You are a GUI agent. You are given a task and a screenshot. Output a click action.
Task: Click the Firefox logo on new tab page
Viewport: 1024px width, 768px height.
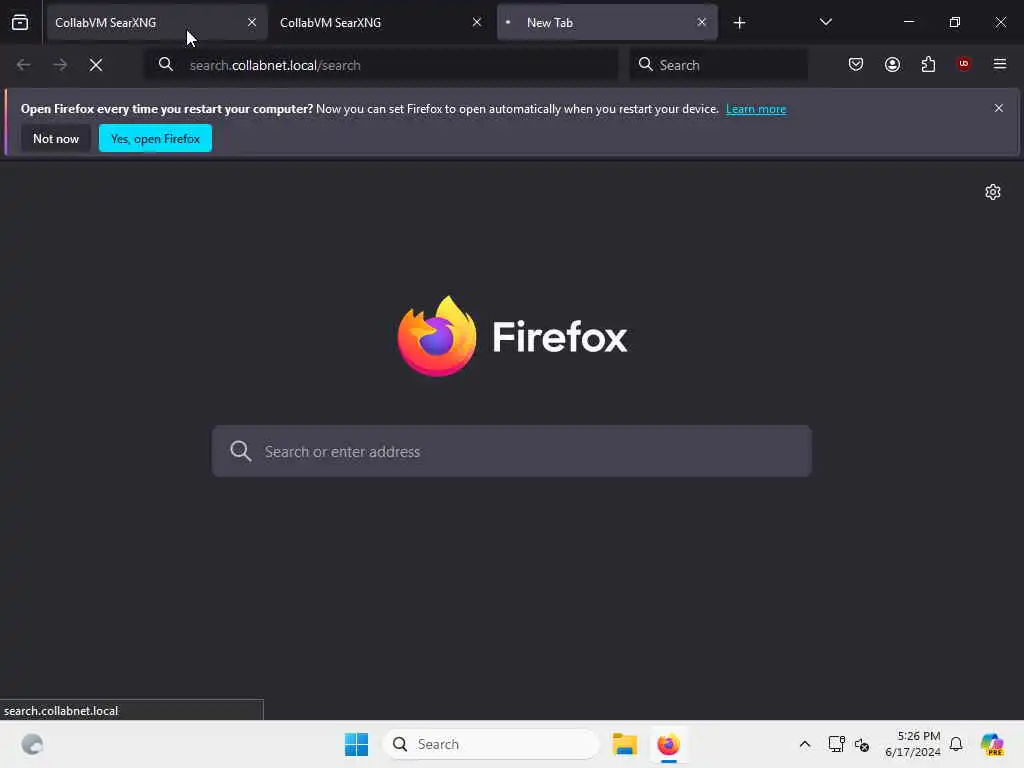(513, 336)
